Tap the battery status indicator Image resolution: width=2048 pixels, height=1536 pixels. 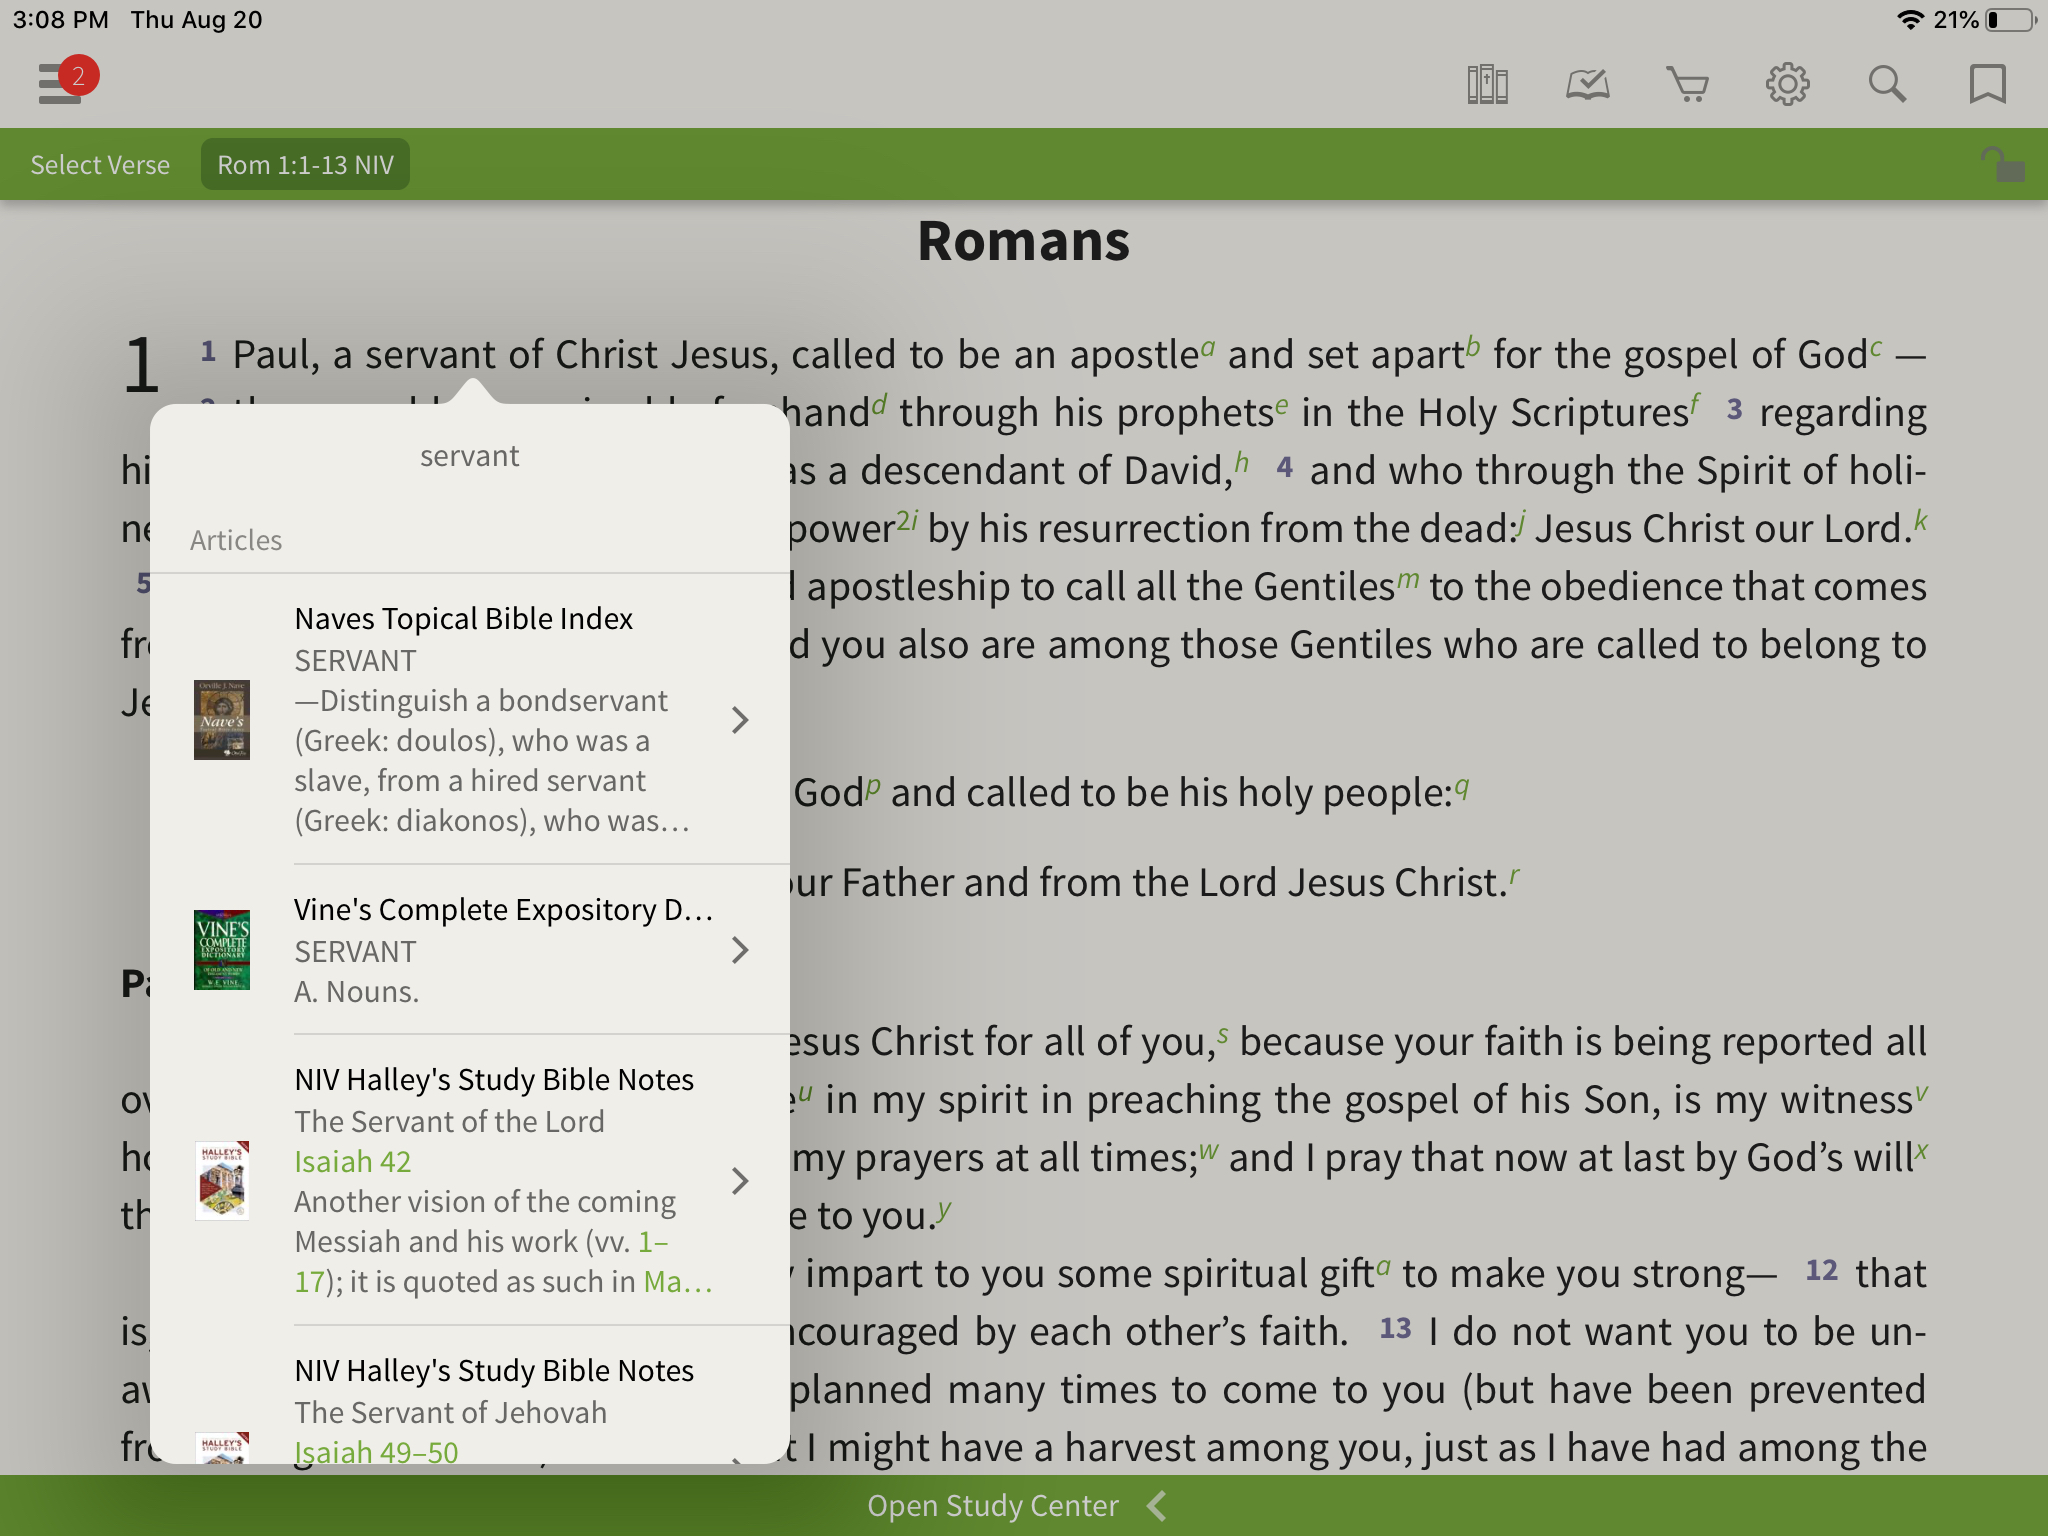pos(2011,20)
